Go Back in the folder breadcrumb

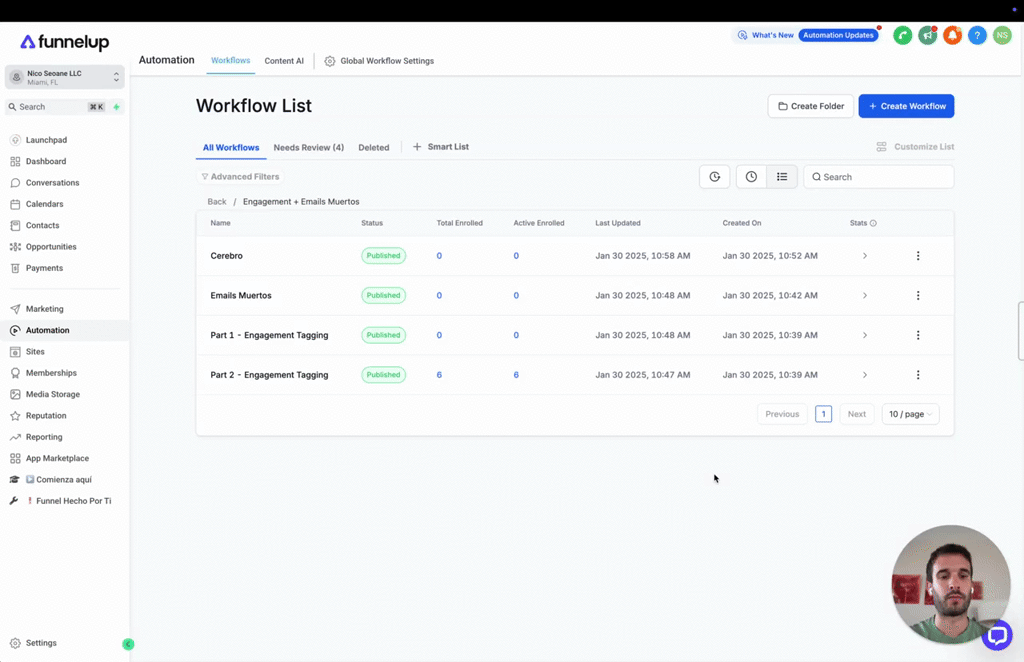[x=217, y=202]
